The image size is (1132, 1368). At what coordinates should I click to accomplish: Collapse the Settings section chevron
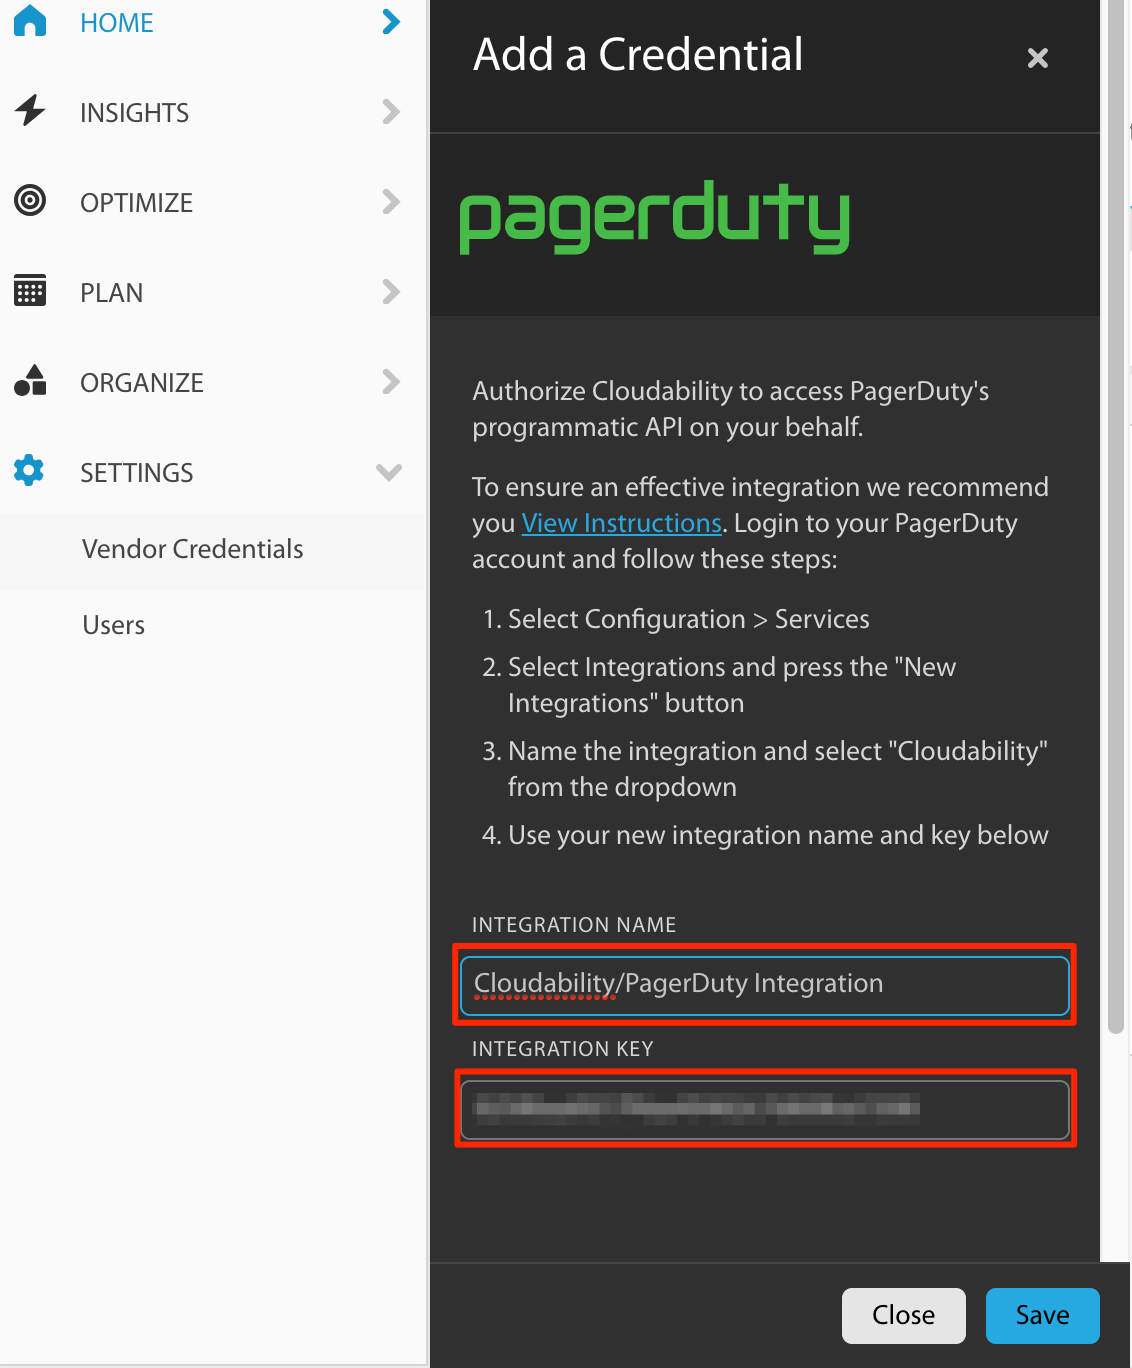(389, 472)
